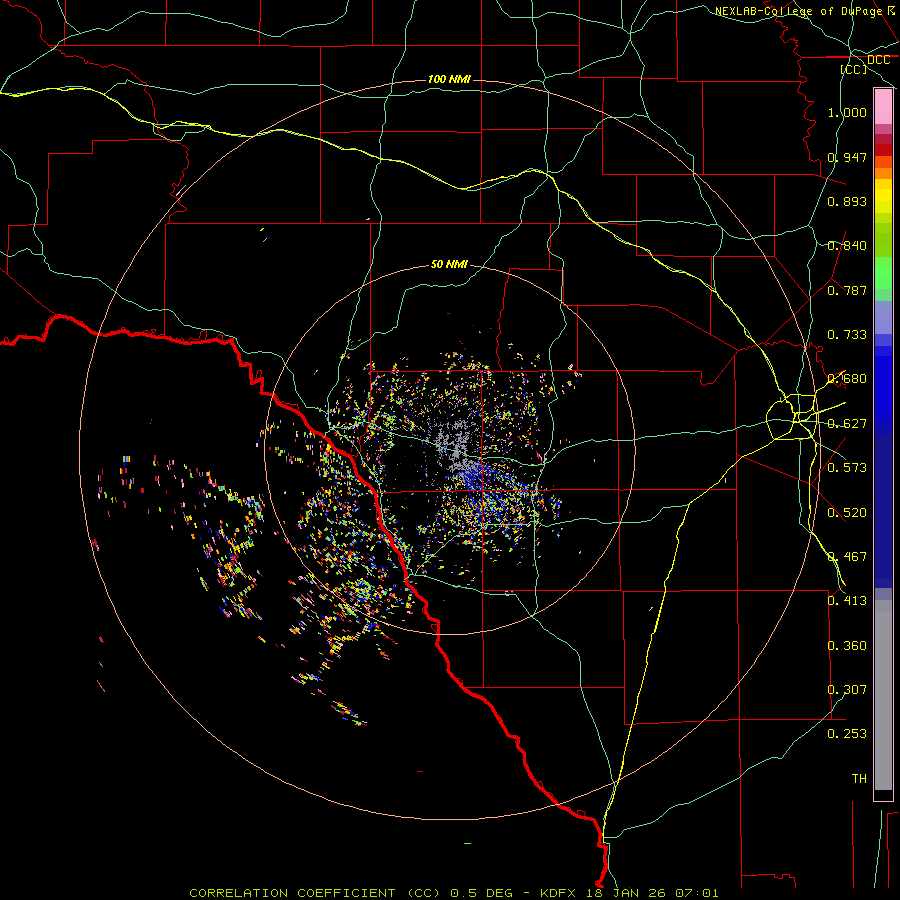Select the 0.467 legend value
Image resolution: width=900 pixels, height=900 pixels.
[847, 557]
